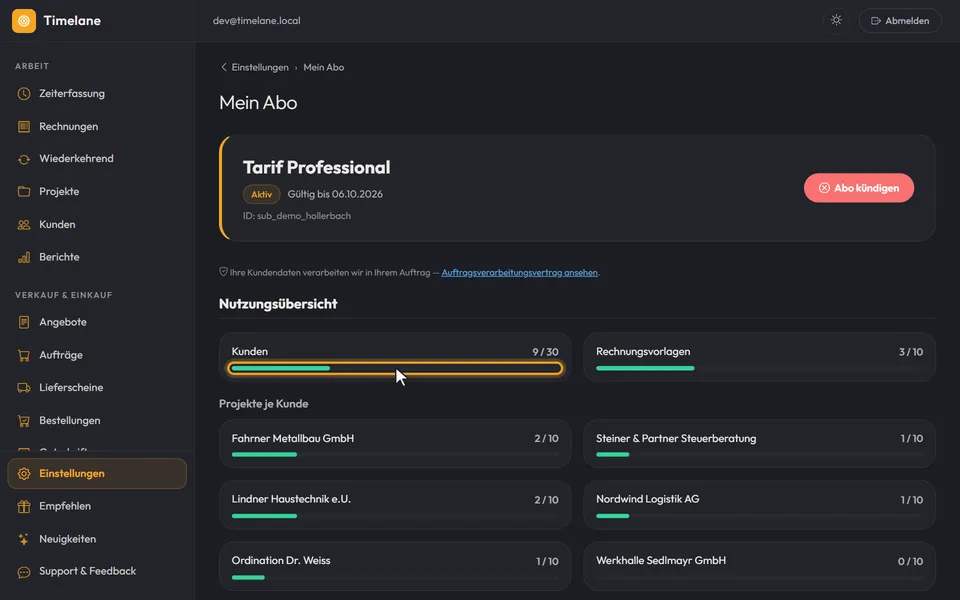Click the Lieferscheine truck icon
960x600 pixels.
[24, 388]
